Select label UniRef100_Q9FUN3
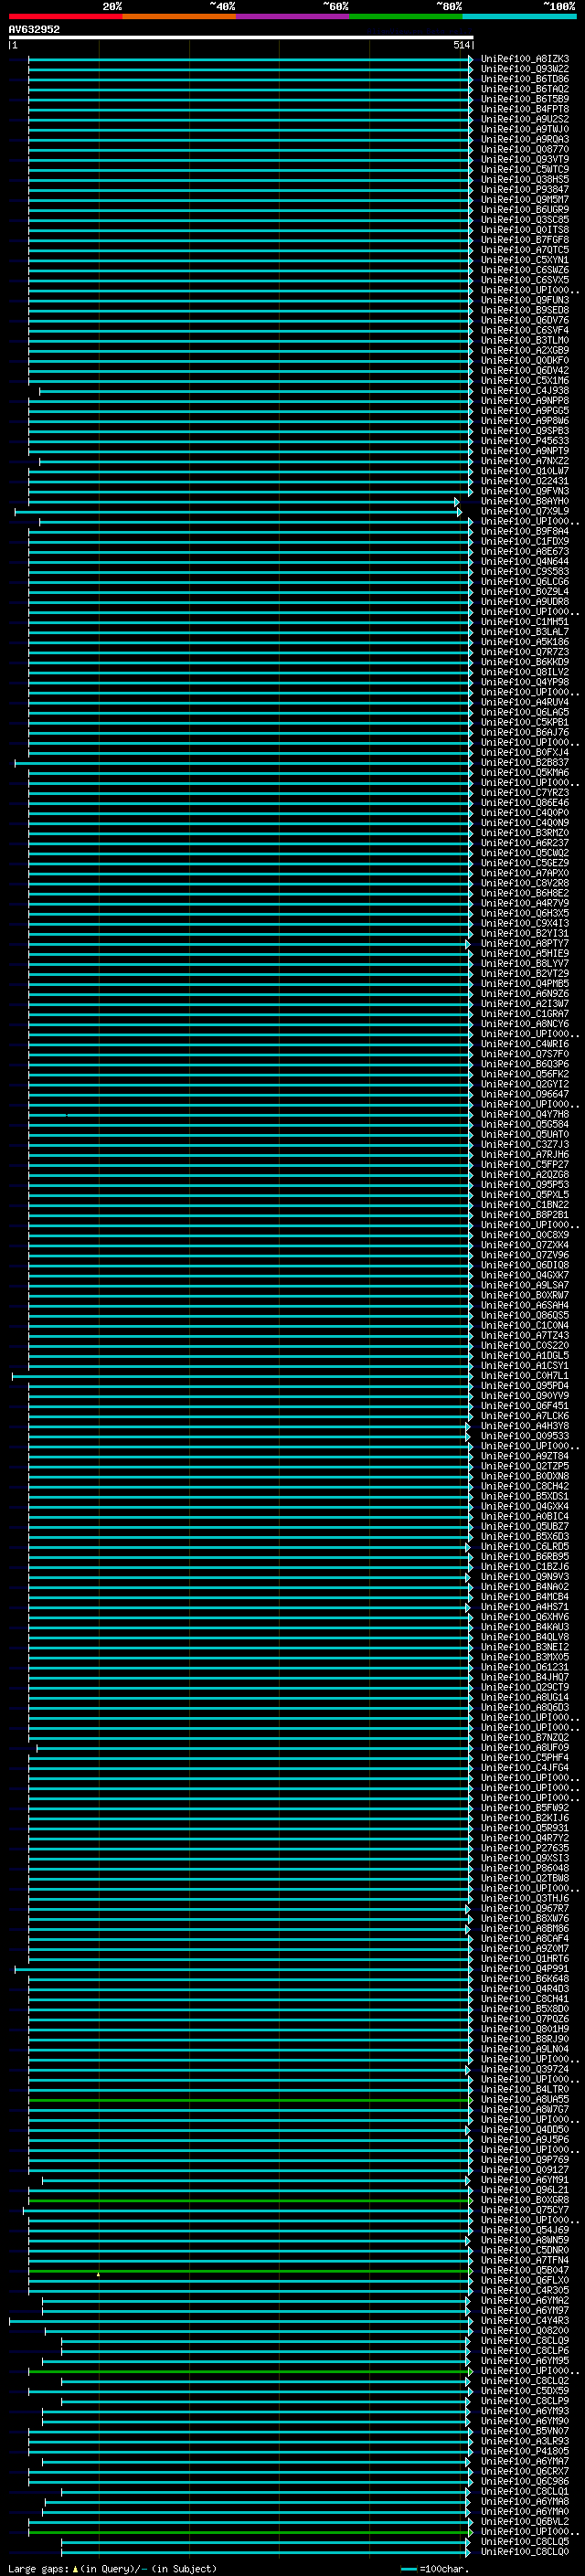This screenshot has height=2576, width=585. click(x=525, y=300)
